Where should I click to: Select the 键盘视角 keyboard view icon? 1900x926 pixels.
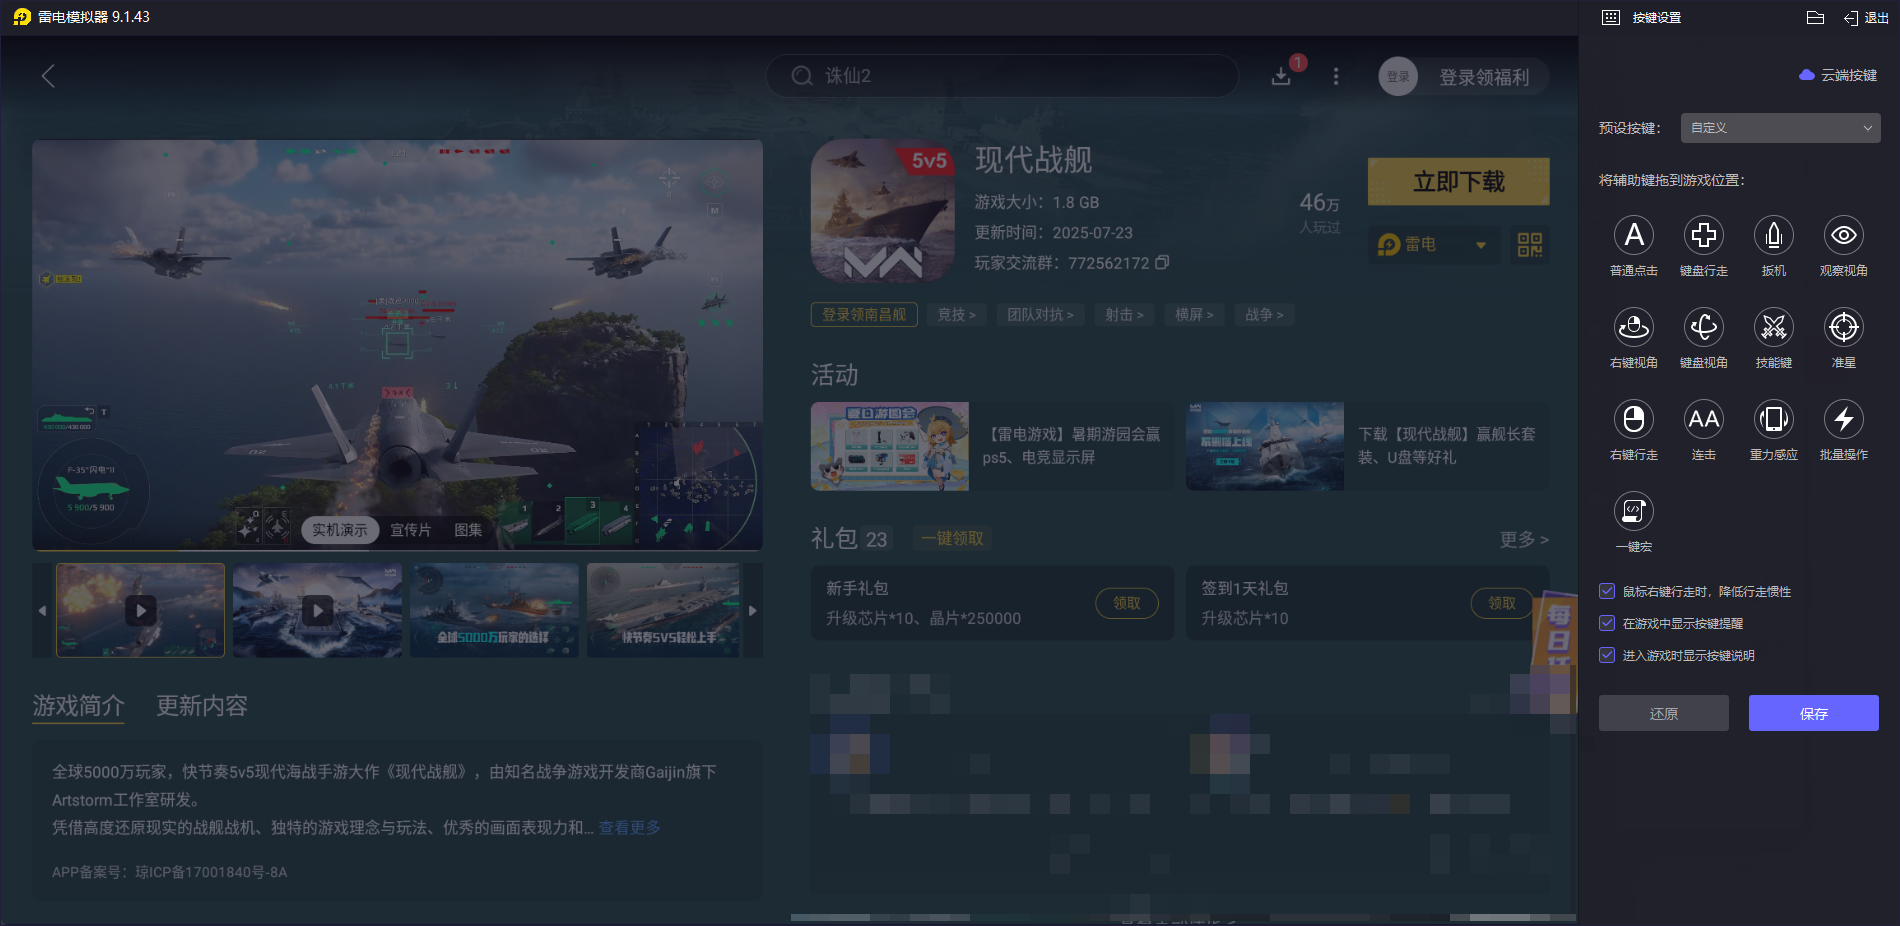[1704, 327]
